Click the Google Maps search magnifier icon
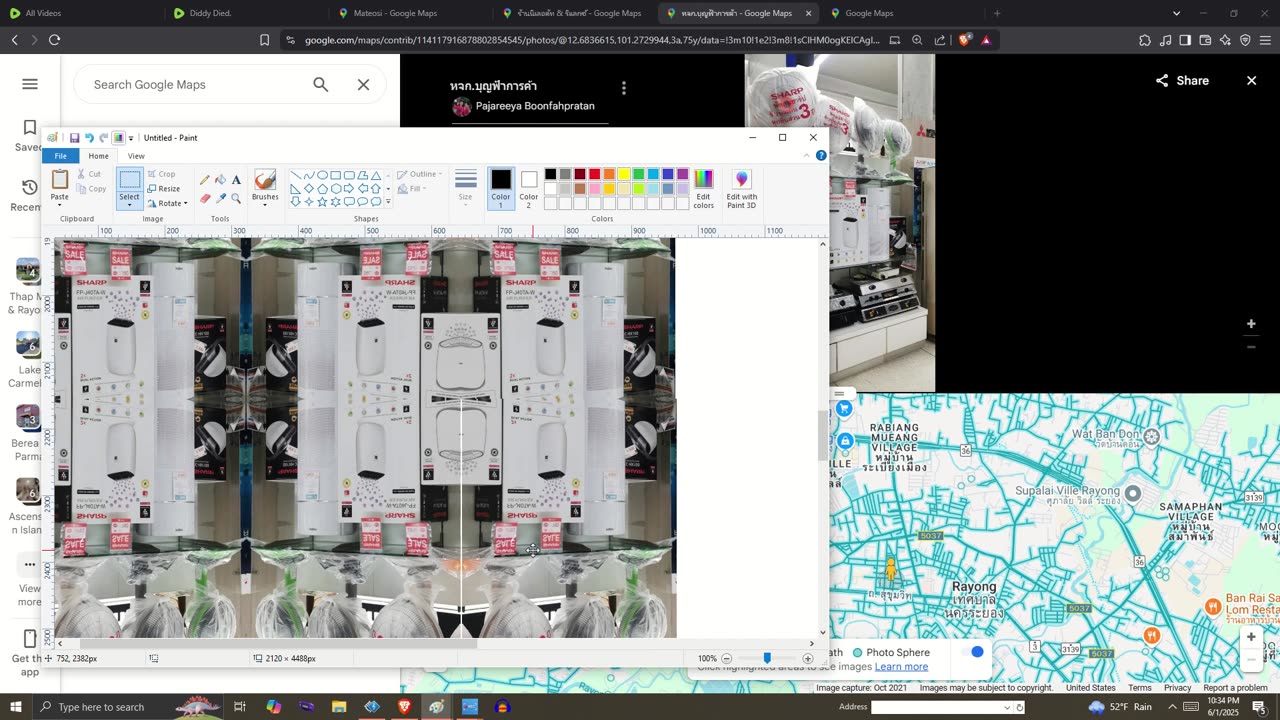Screen dimensions: 1280x720 [321, 85]
